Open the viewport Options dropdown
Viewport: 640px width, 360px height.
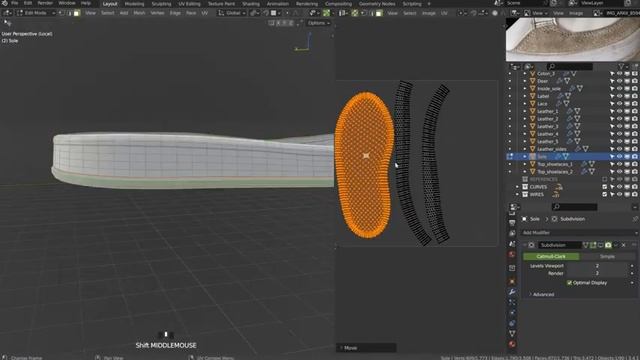[x=319, y=23]
